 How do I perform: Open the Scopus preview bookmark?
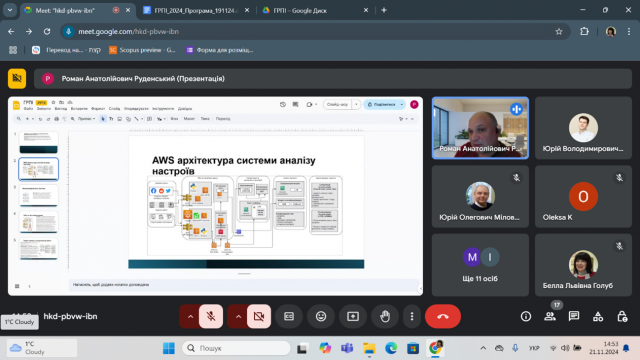pyautogui.click(x=142, y=50)
